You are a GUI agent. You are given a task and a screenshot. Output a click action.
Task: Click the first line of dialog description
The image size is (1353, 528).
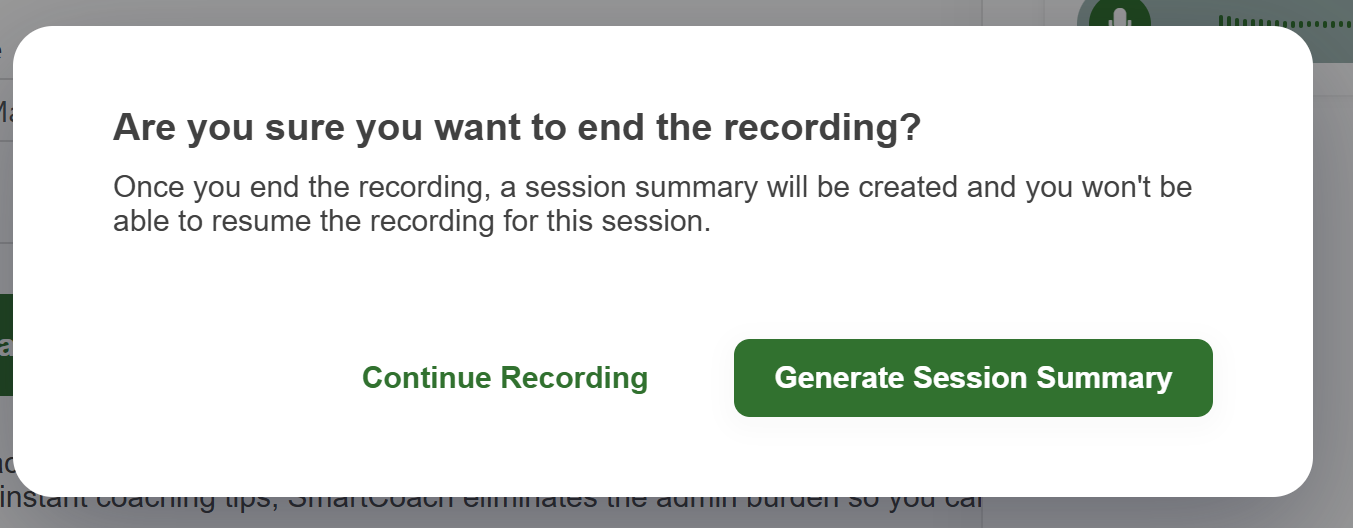click(x=652, y=188)
